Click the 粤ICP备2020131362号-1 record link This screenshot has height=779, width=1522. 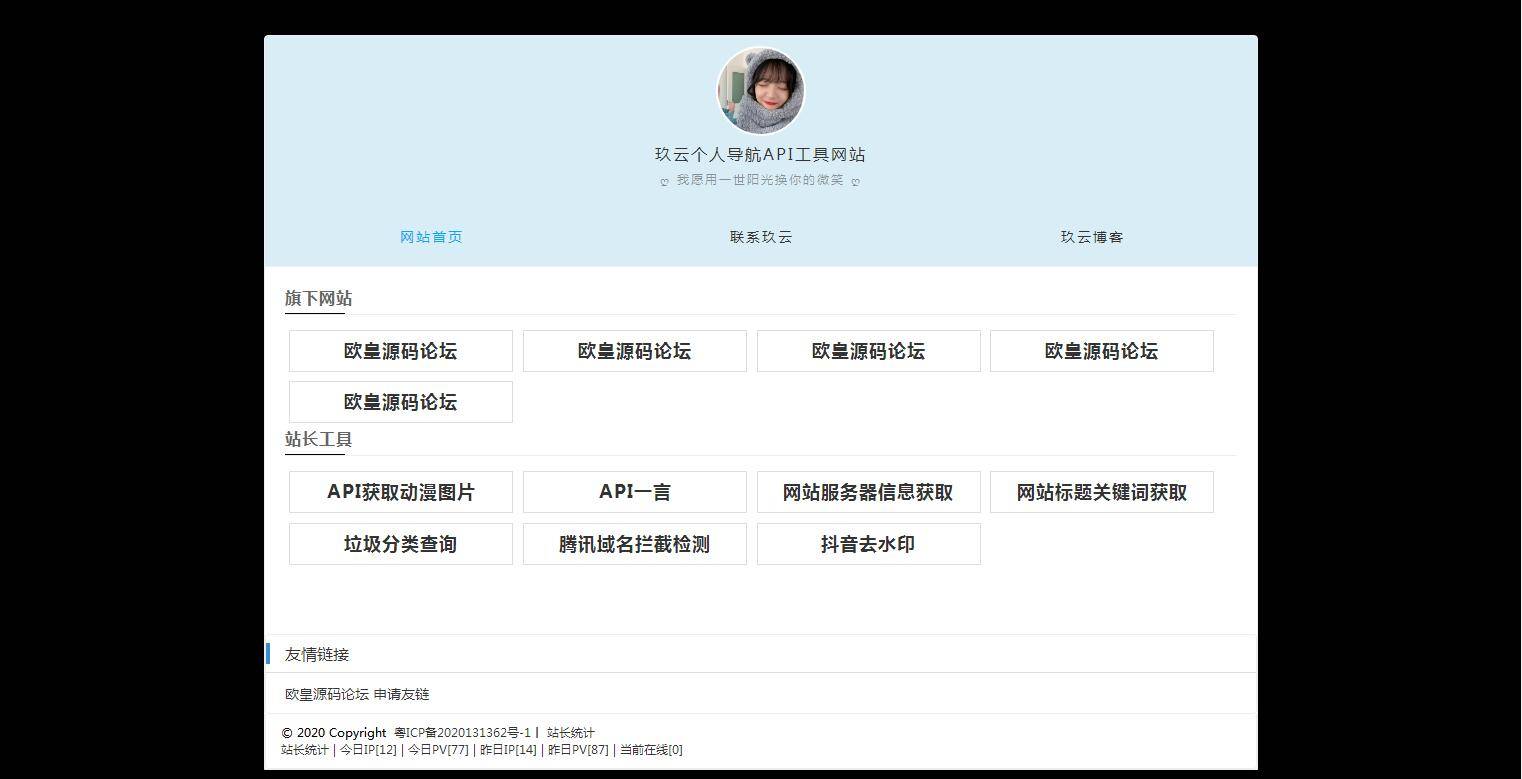click(466, 733)
